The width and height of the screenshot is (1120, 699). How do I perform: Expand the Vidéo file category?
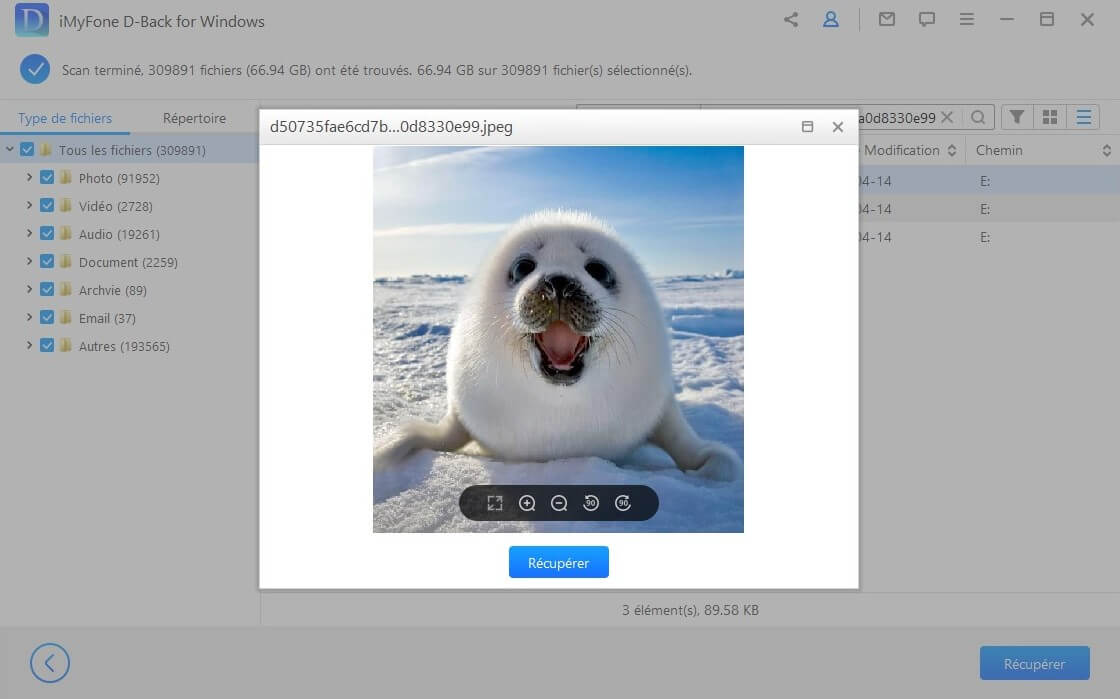pos(30,205)
